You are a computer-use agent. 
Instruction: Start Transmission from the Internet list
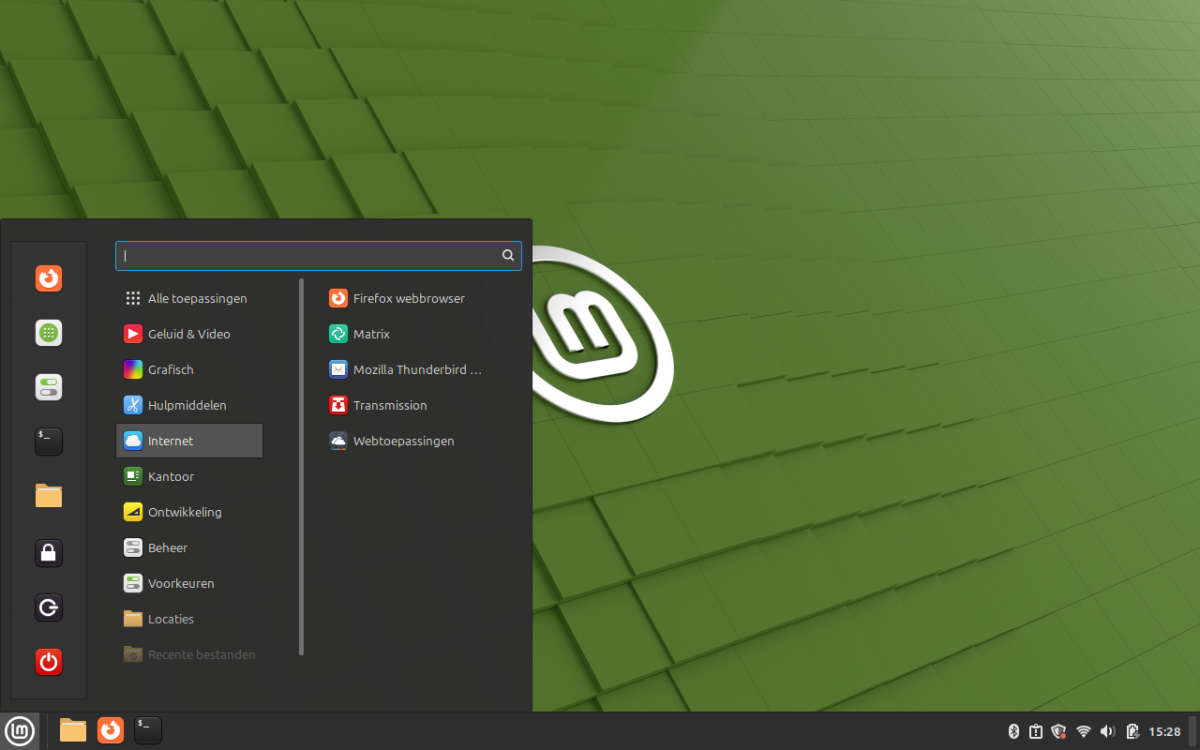[389, 405]
